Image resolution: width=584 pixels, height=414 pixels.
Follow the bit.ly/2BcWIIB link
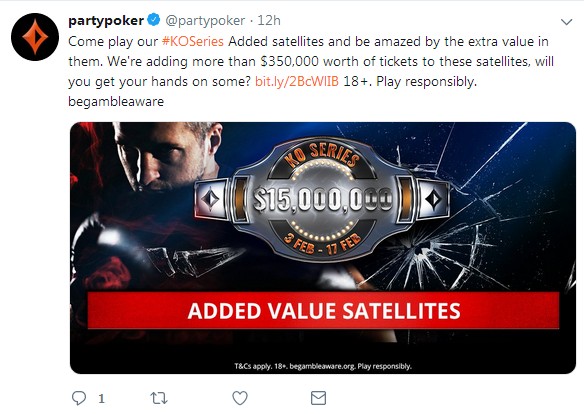[x=297, y=81]
